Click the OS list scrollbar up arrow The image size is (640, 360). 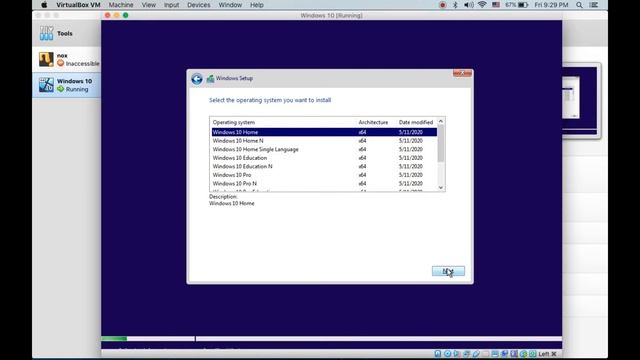tap(441, 121)
